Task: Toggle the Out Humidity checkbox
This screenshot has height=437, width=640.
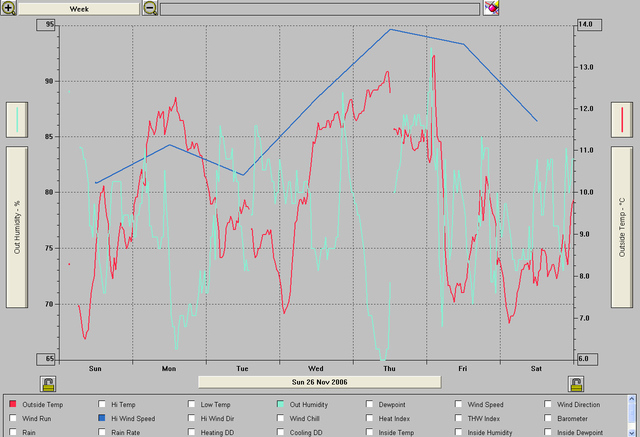Action: coord(280,404)
